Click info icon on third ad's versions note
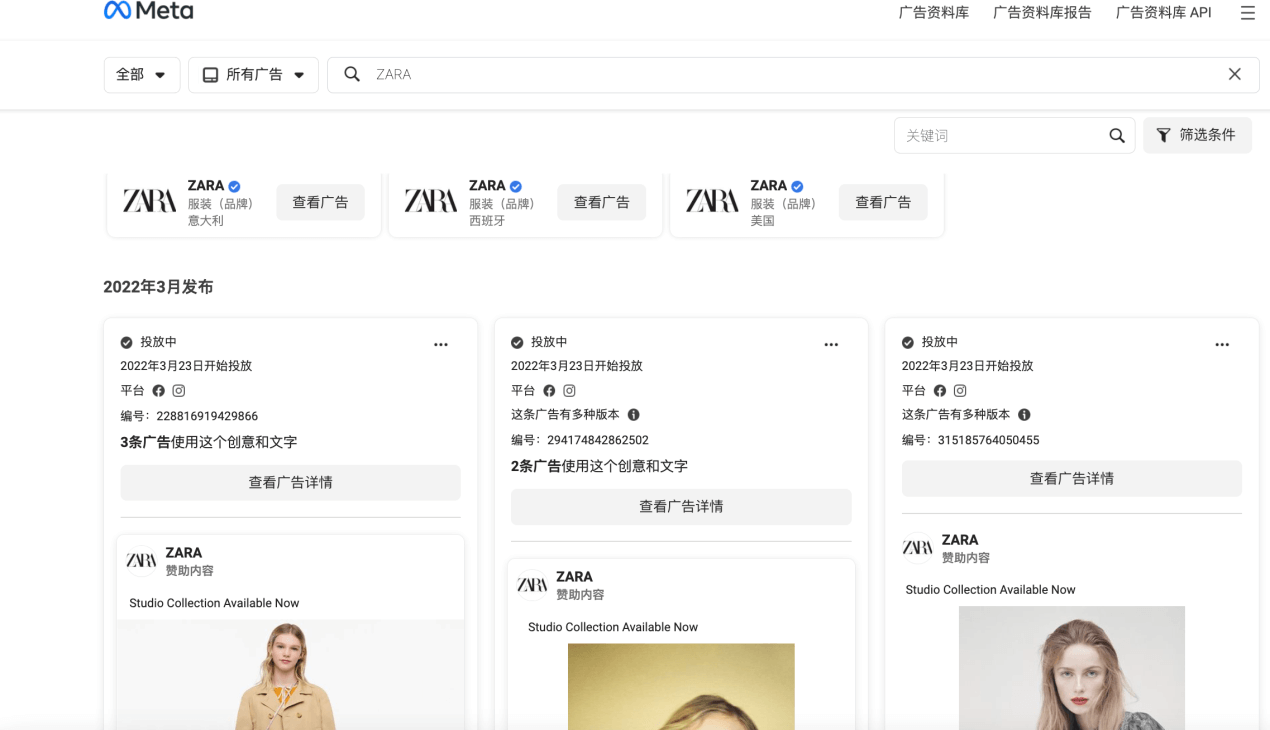Screen dimensions: 1270x730 [x=1024, y=415]
